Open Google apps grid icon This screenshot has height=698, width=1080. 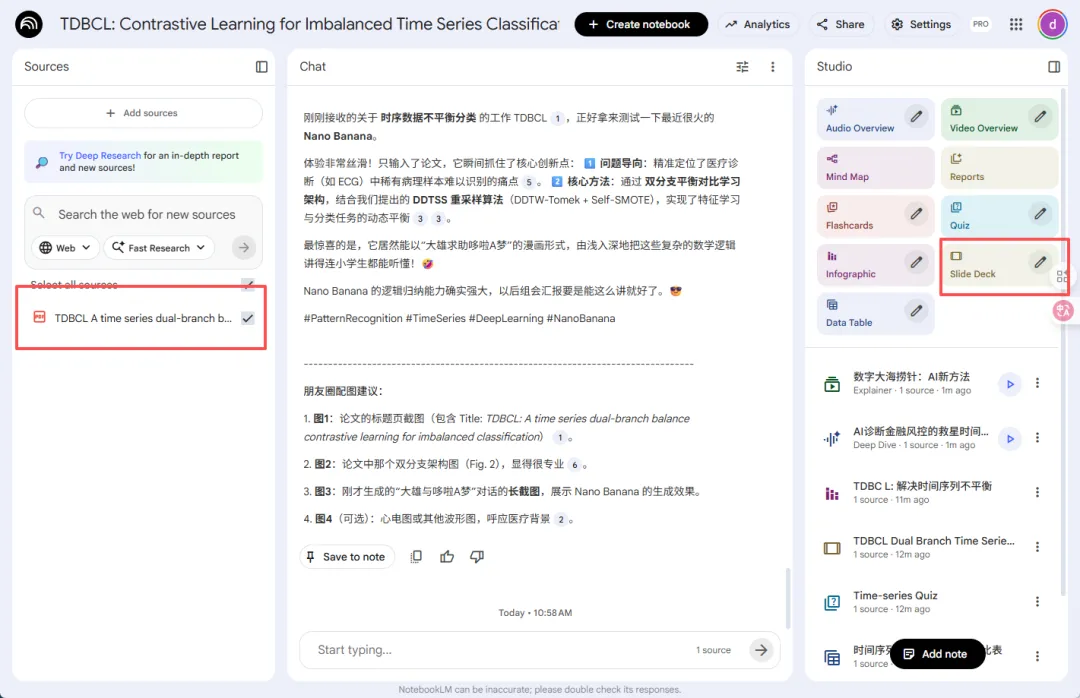(x=1016, y=24)
